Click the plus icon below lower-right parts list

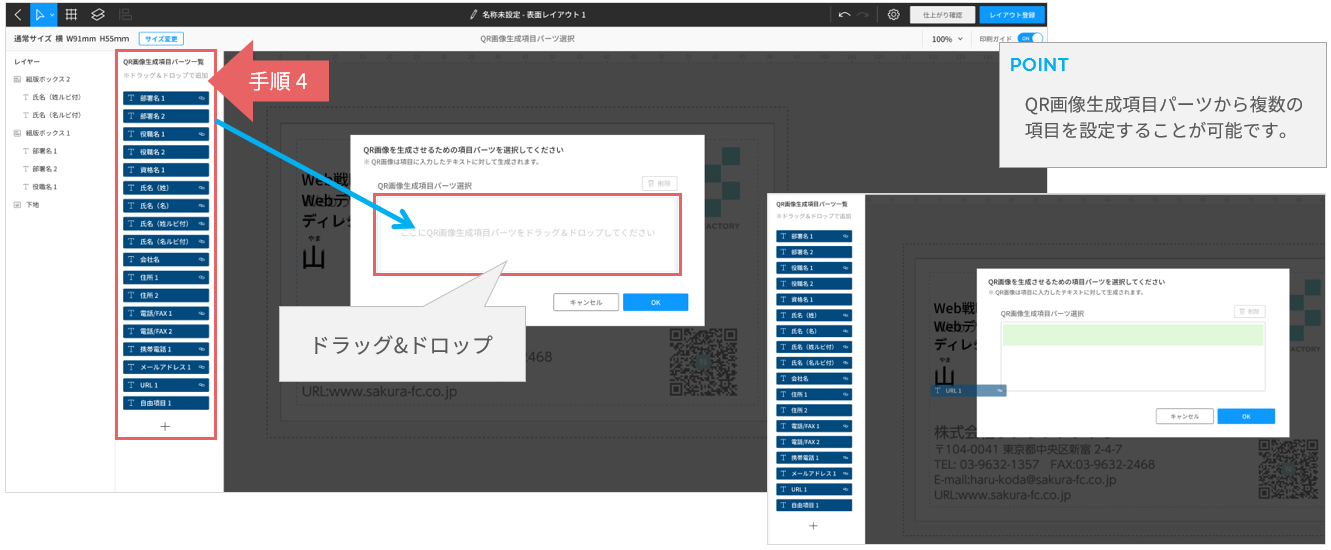[x=813, y=525]
